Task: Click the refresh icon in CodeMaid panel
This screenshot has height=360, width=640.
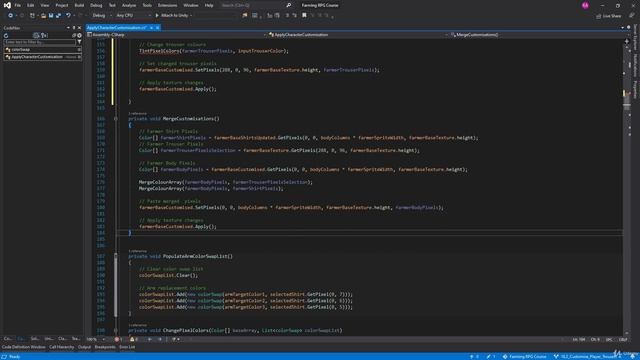Action: pos(6,36)
